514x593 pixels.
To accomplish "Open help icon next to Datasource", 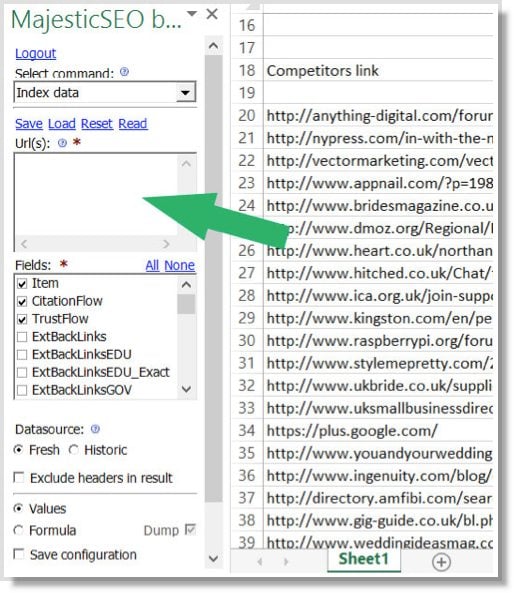I will 95,429.
